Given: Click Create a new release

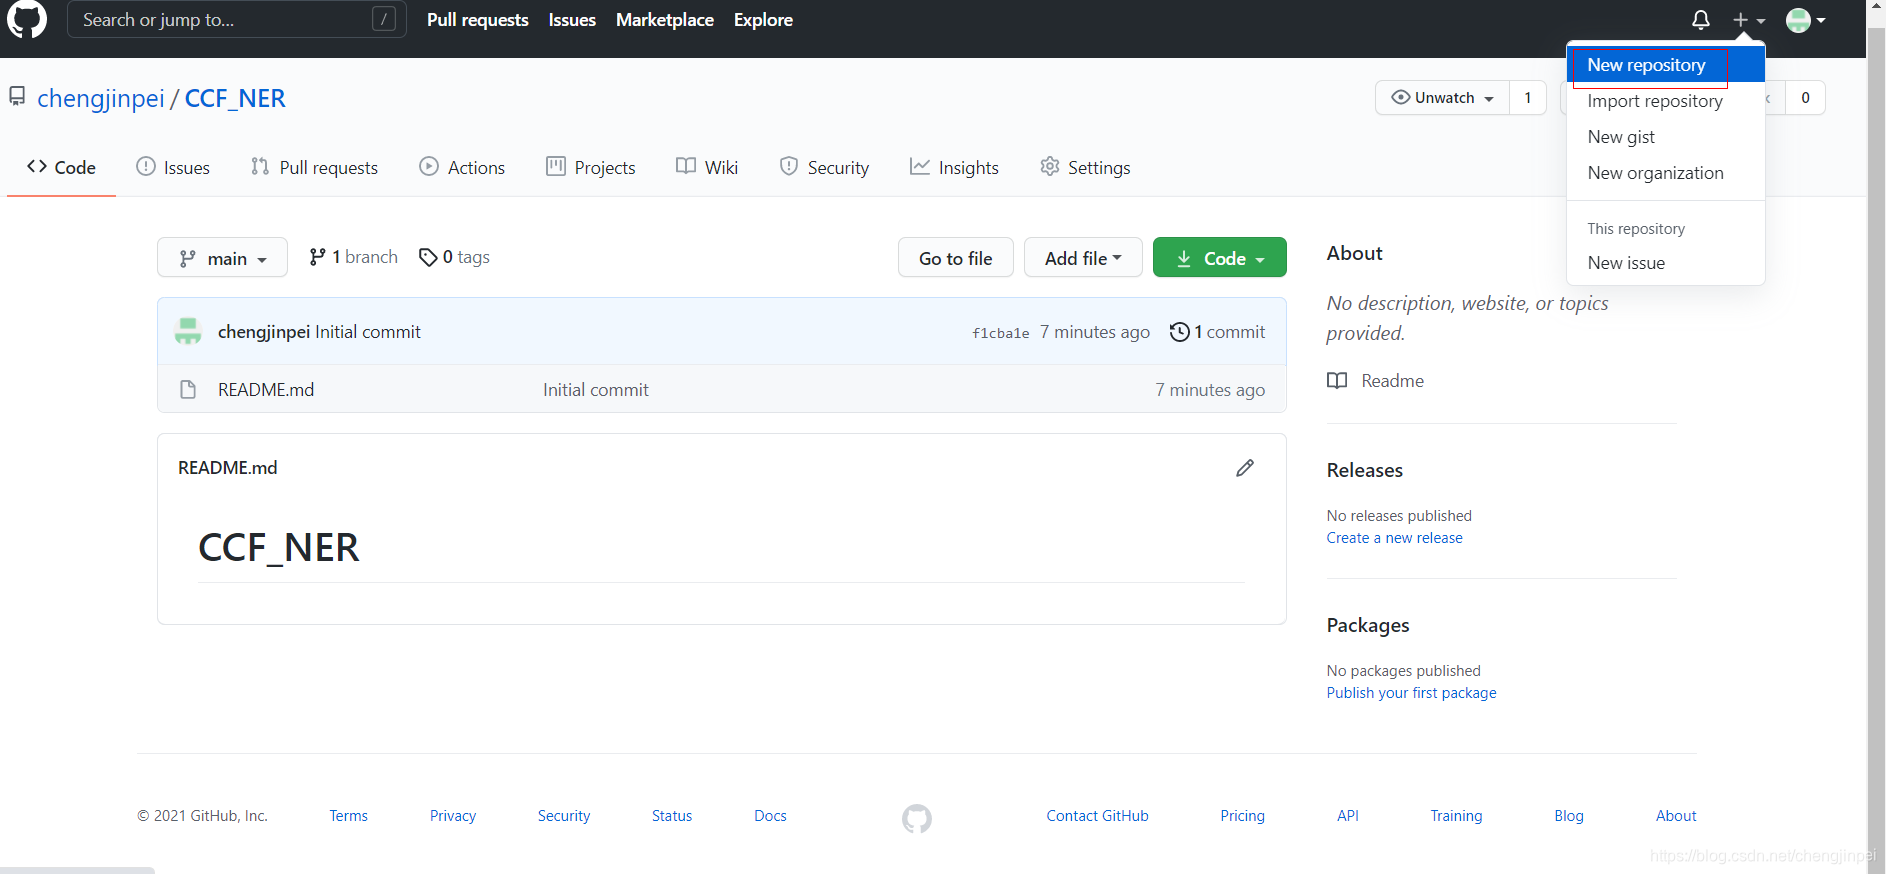Looking at the screenshot, I should coord(1394,538).
